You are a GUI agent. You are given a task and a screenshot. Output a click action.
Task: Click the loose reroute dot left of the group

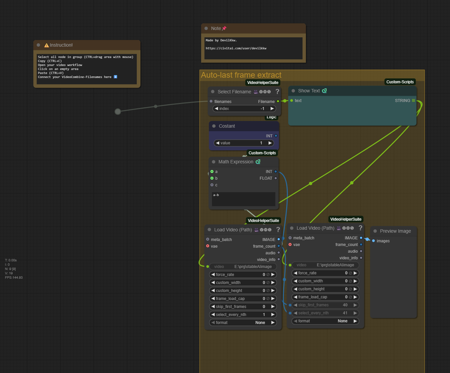click(118, 112)
